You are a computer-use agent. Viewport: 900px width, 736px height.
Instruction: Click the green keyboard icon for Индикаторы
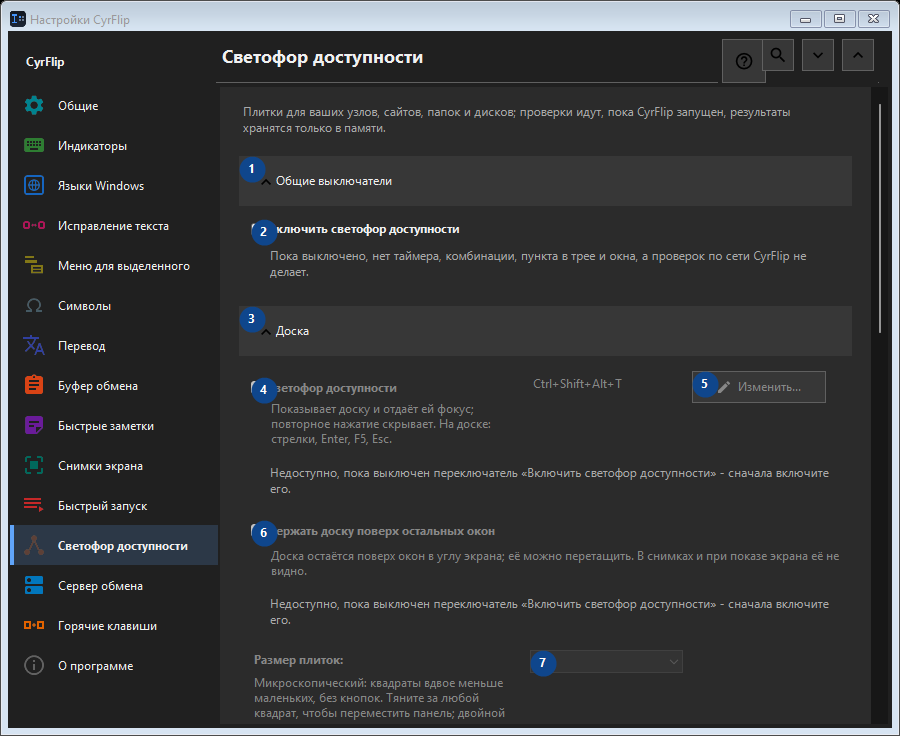(34, 146)
